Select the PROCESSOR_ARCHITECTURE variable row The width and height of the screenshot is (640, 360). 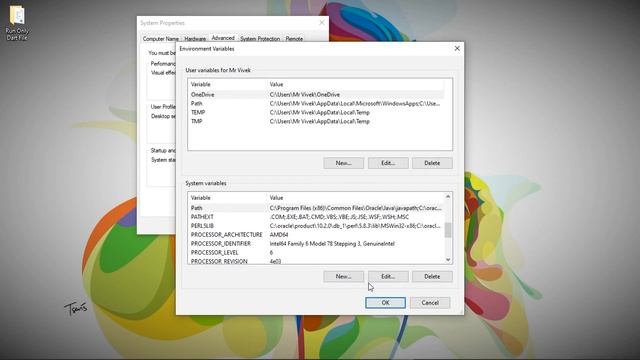[316, 235]
